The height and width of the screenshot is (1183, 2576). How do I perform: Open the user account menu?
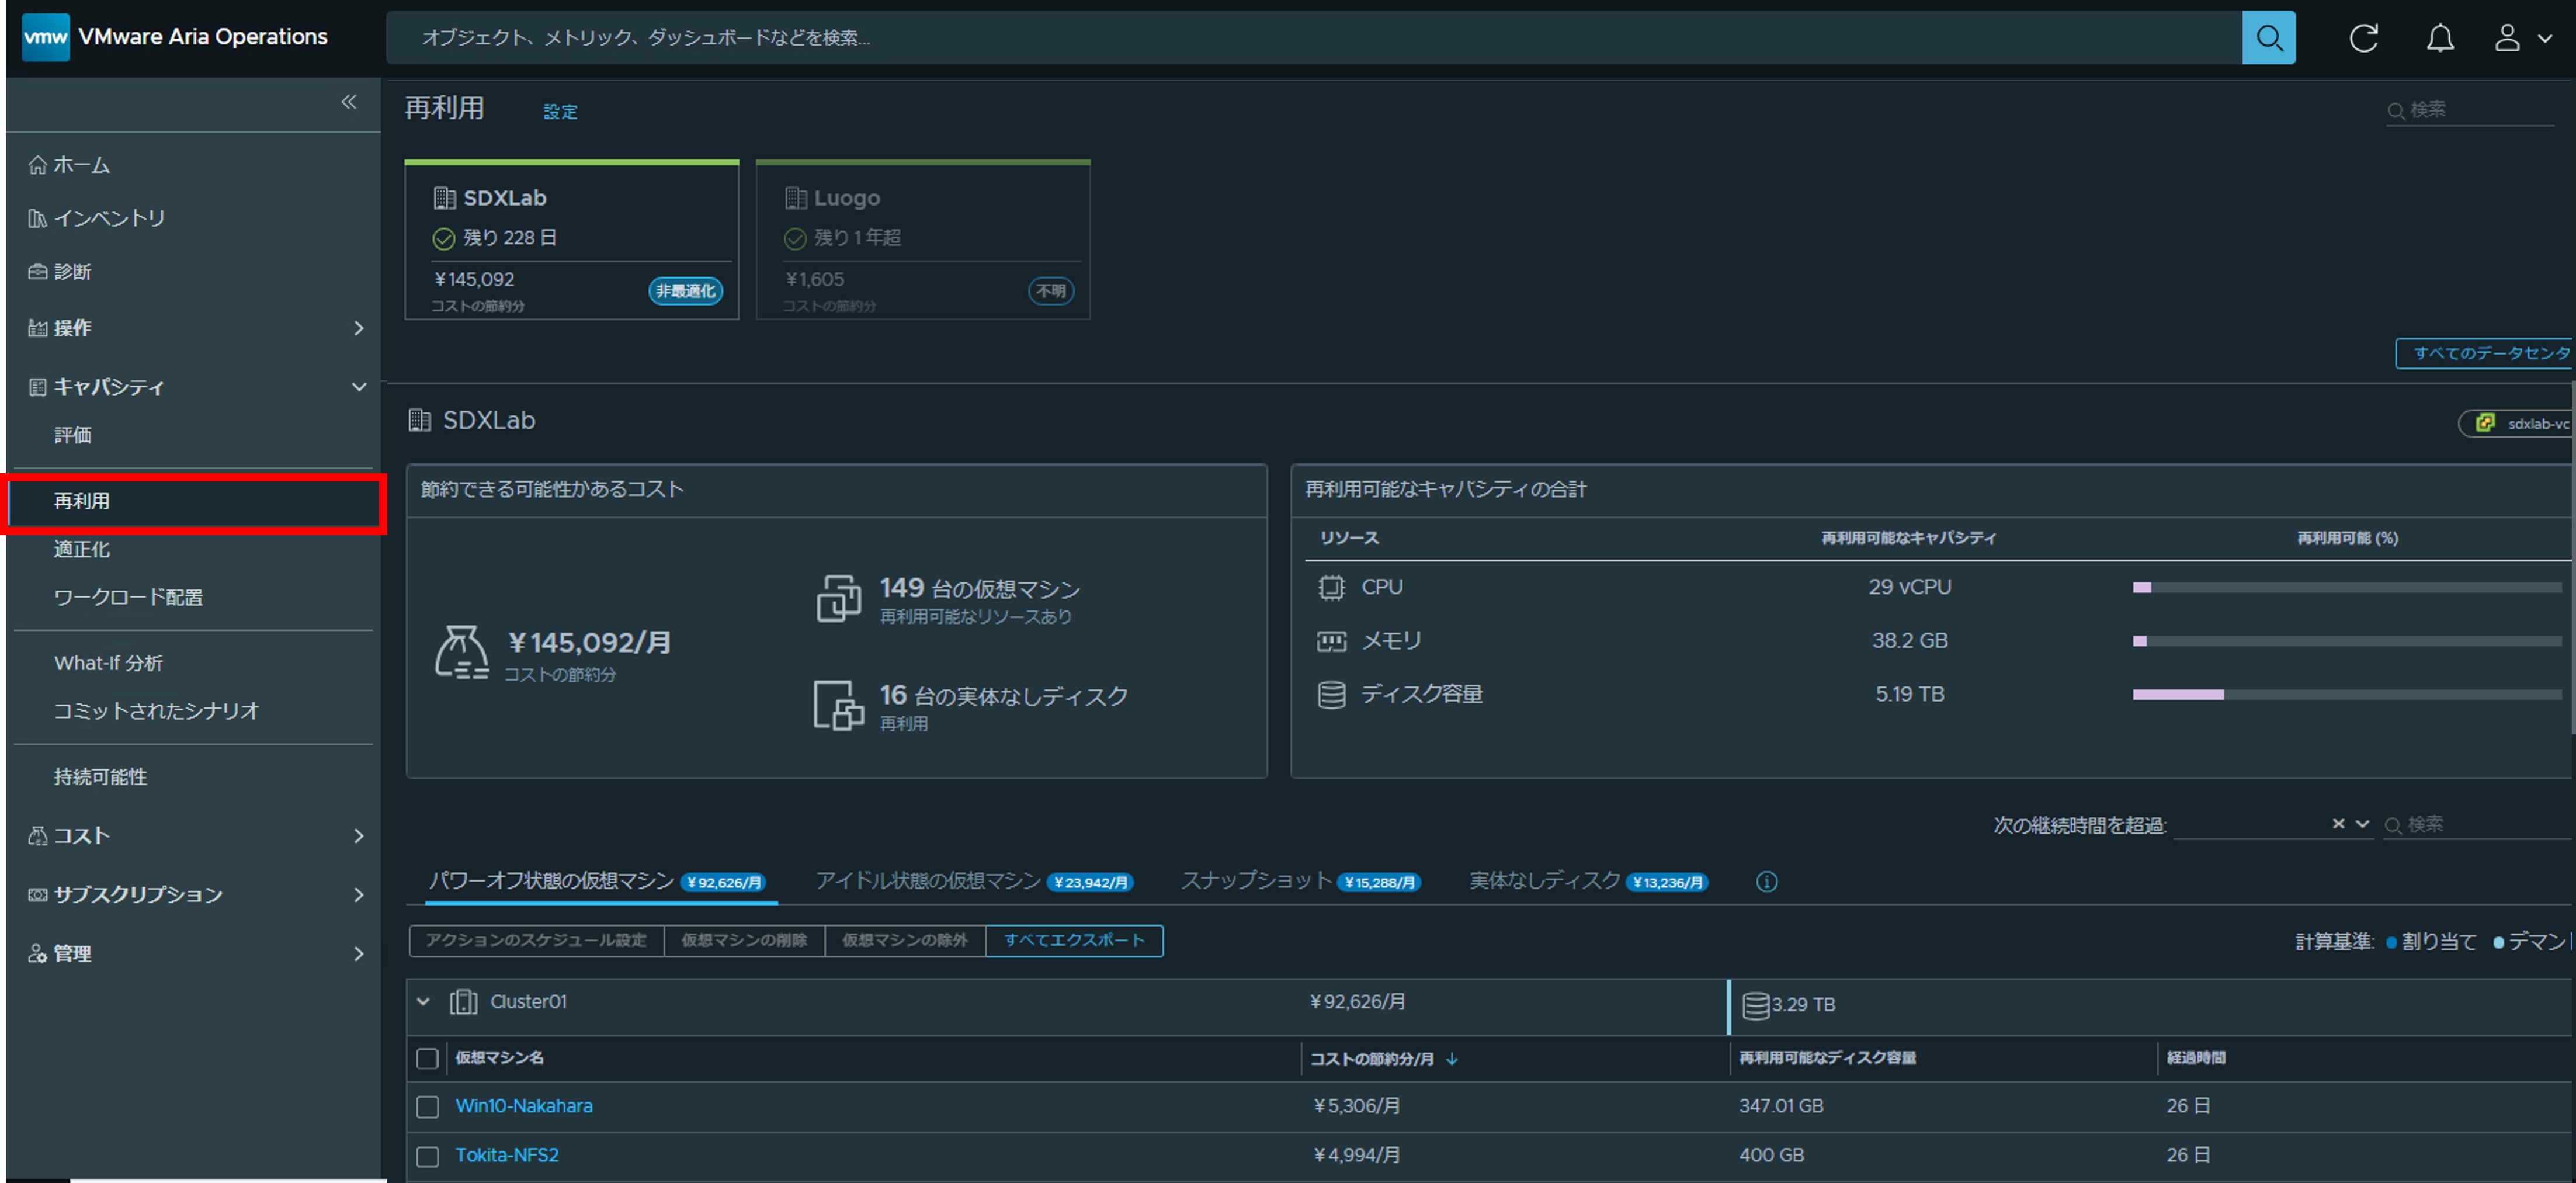(2522, 38)
